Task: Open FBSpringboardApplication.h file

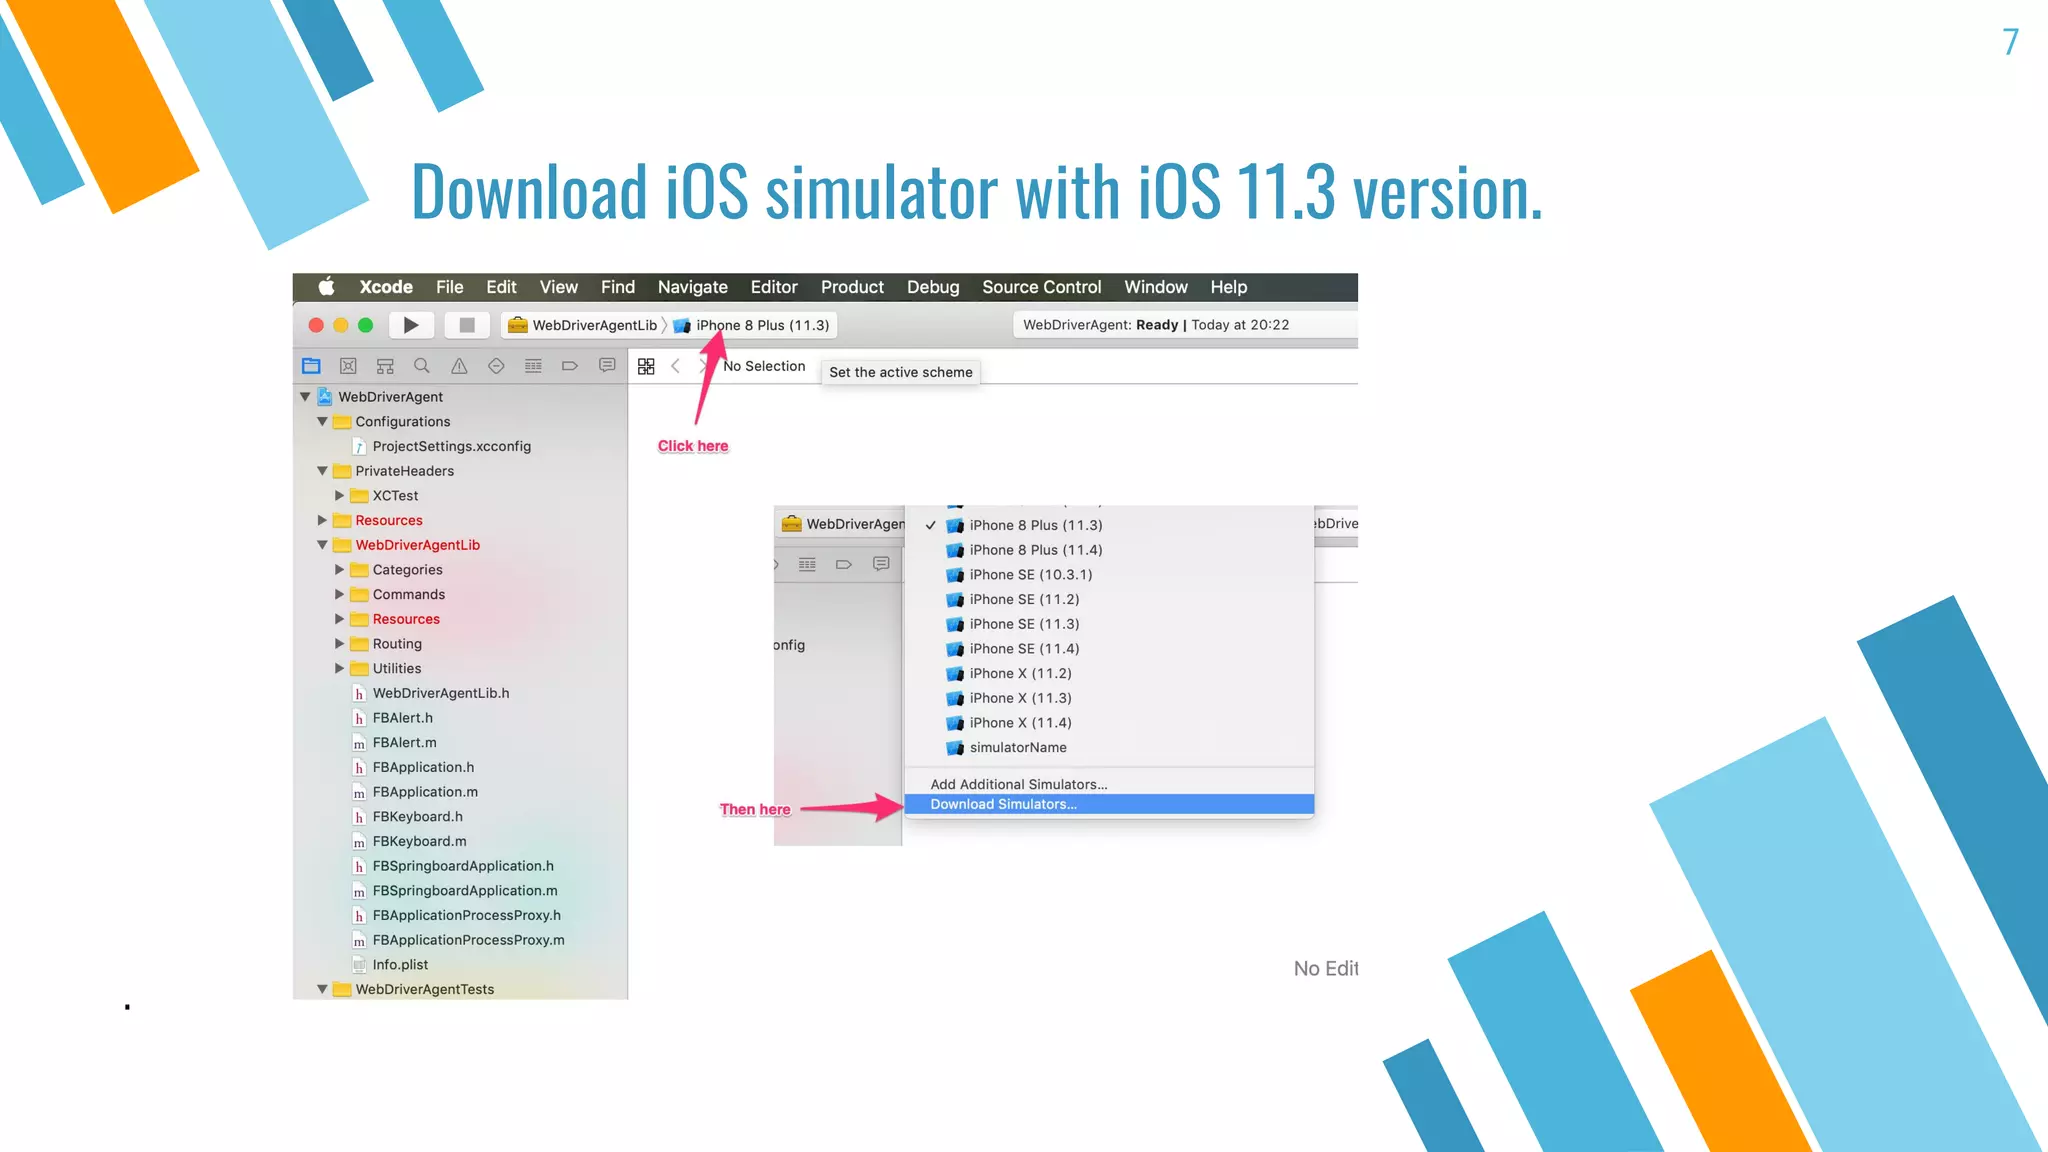Action: click(453, 866)
